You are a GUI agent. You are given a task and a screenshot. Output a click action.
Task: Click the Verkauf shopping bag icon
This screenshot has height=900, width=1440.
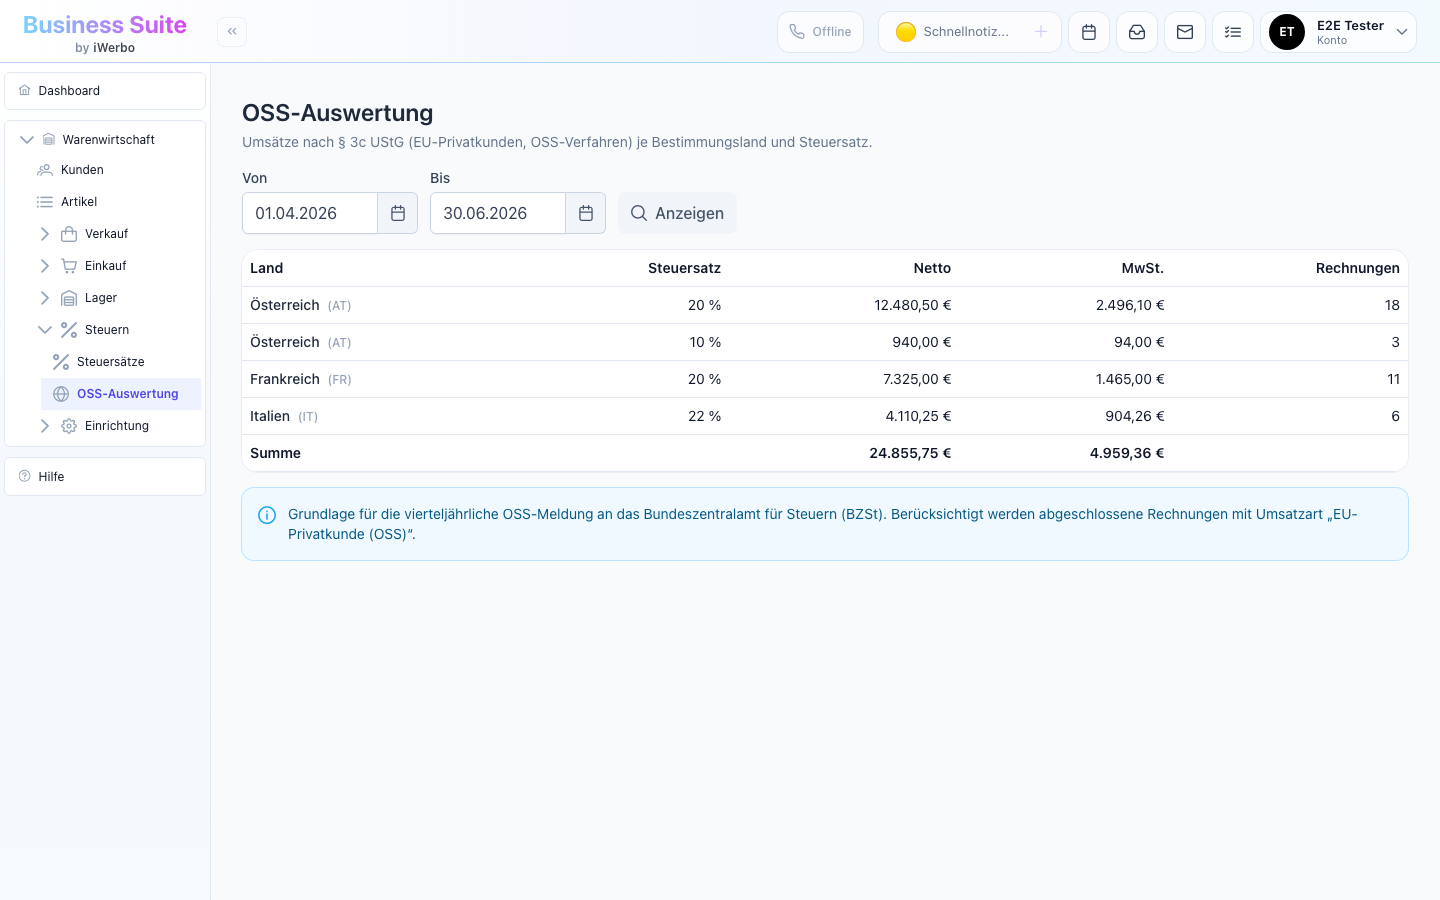pyautogui.click(x=69, y=234)
